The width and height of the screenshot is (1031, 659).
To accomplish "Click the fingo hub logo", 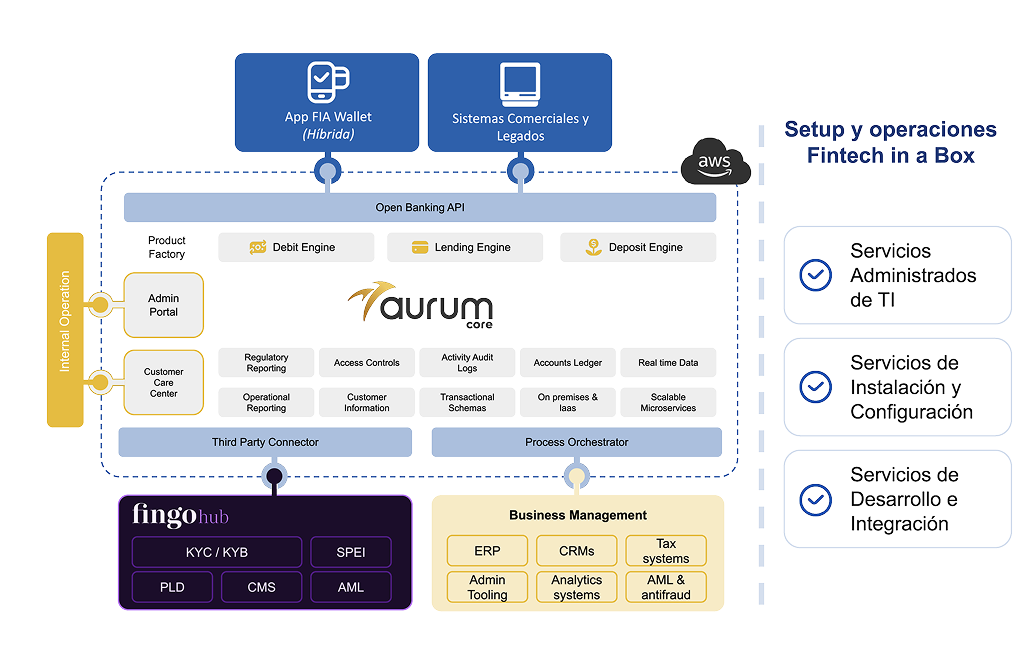I will (x=180, y=515).
